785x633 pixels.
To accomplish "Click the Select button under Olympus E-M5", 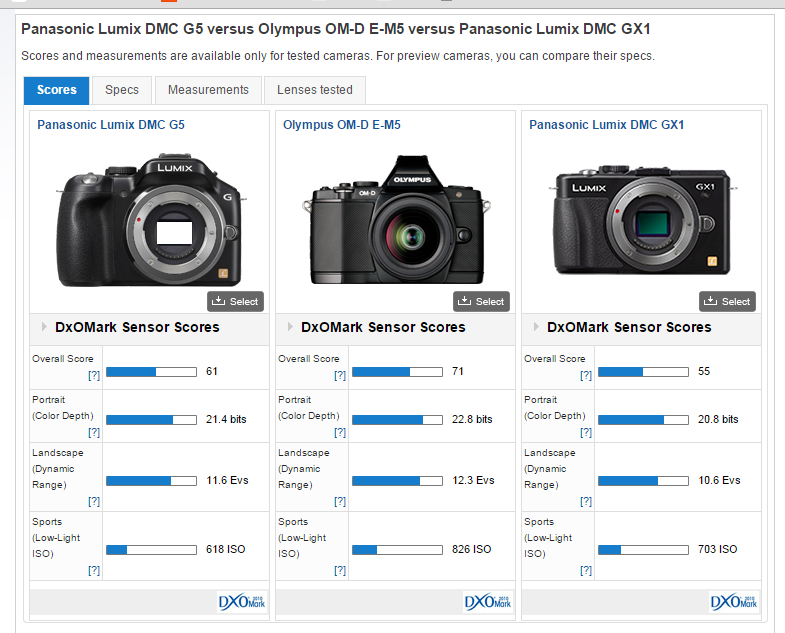I will pos(481,301).
